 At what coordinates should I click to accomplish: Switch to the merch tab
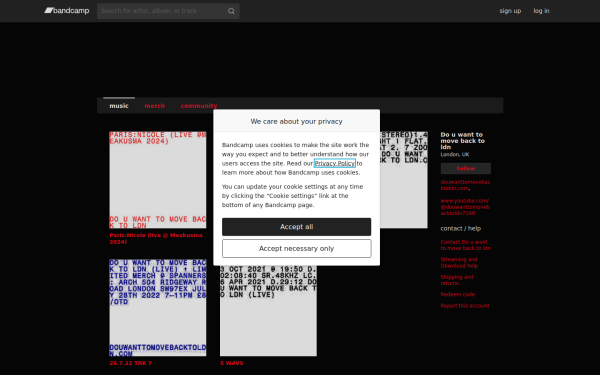155,106
